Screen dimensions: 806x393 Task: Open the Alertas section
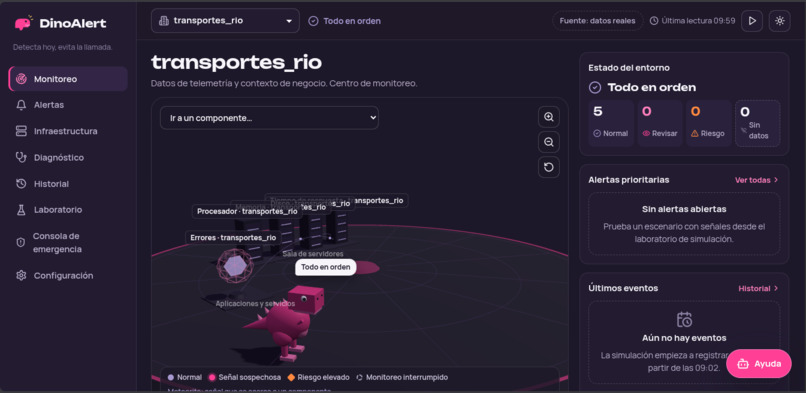[x=68, y=105]
